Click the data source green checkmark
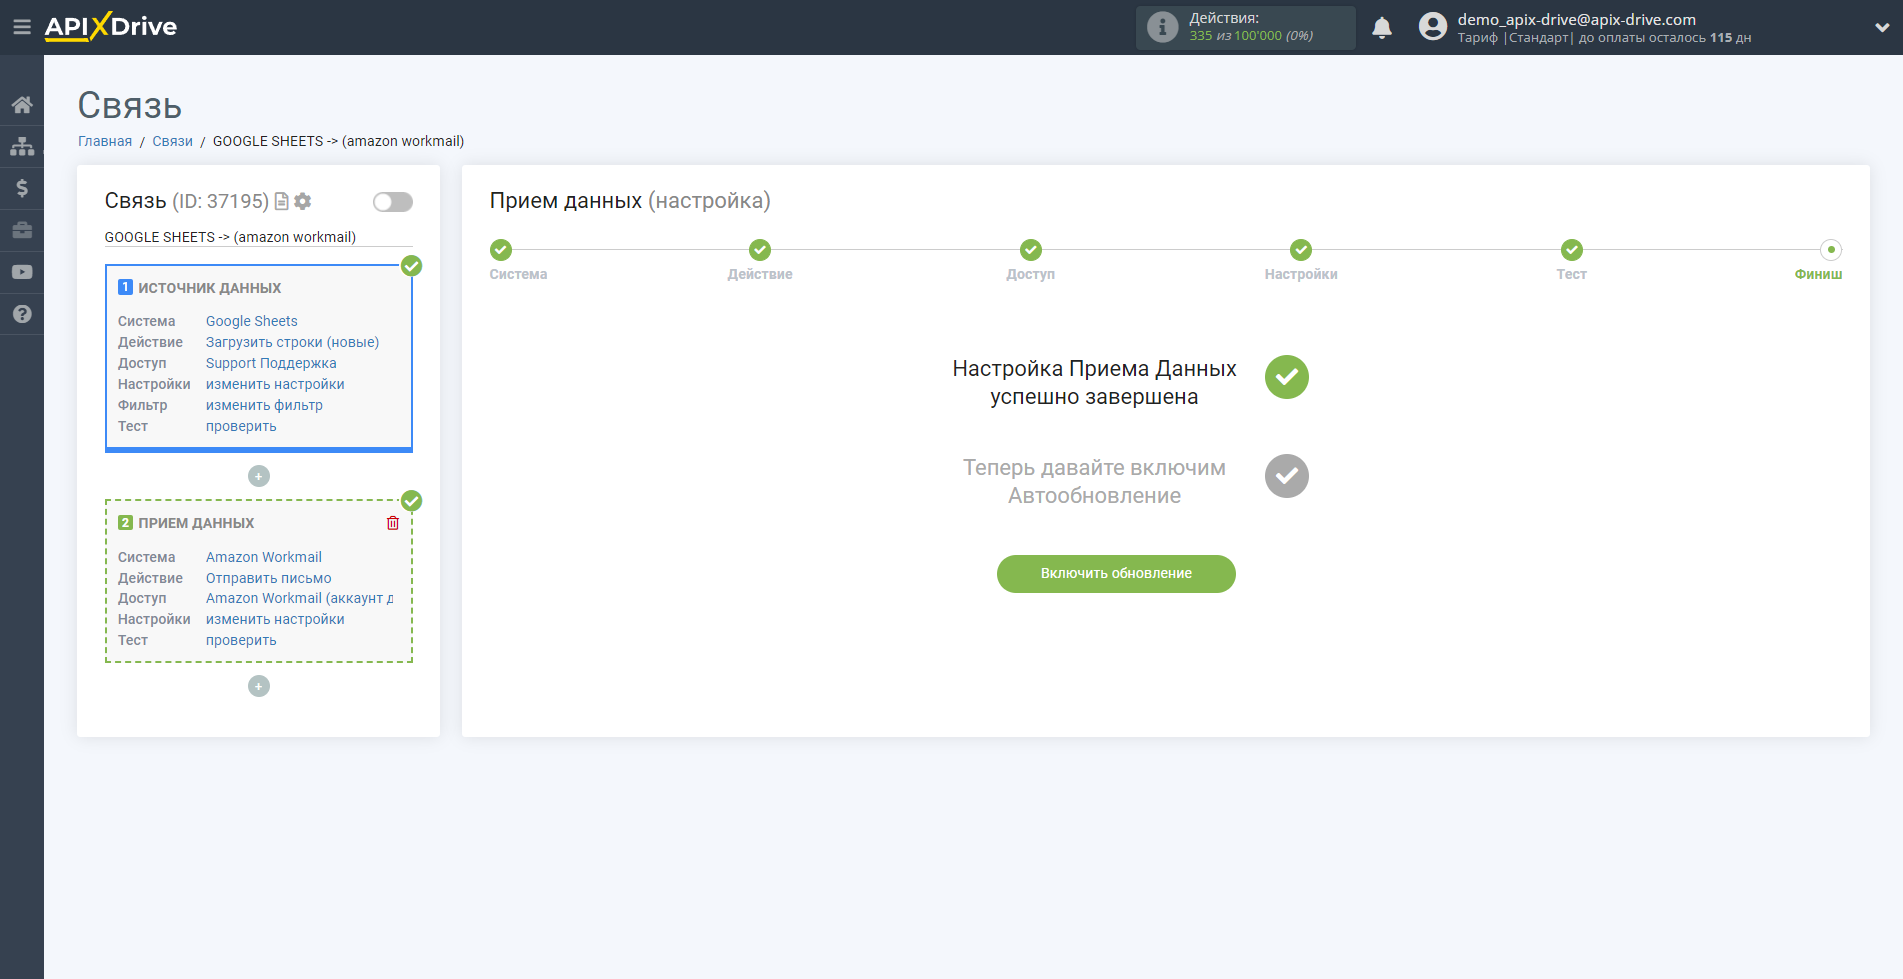 click(x=411, y=266)
